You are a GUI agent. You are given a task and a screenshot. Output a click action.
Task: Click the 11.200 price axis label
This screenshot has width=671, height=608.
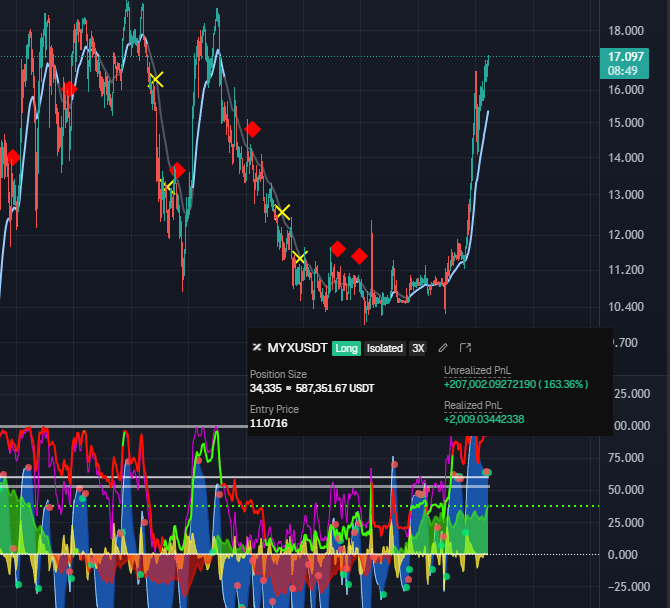coord(626,270)
